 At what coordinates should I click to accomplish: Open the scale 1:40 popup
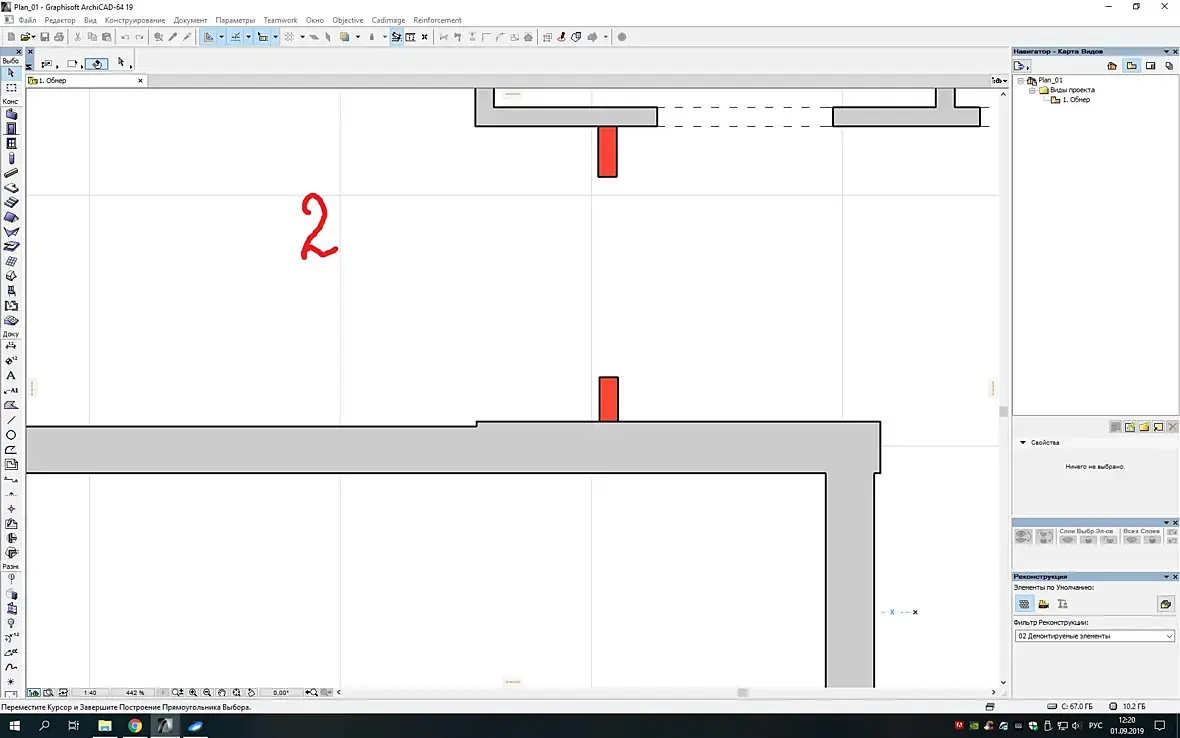coord(90,692)
